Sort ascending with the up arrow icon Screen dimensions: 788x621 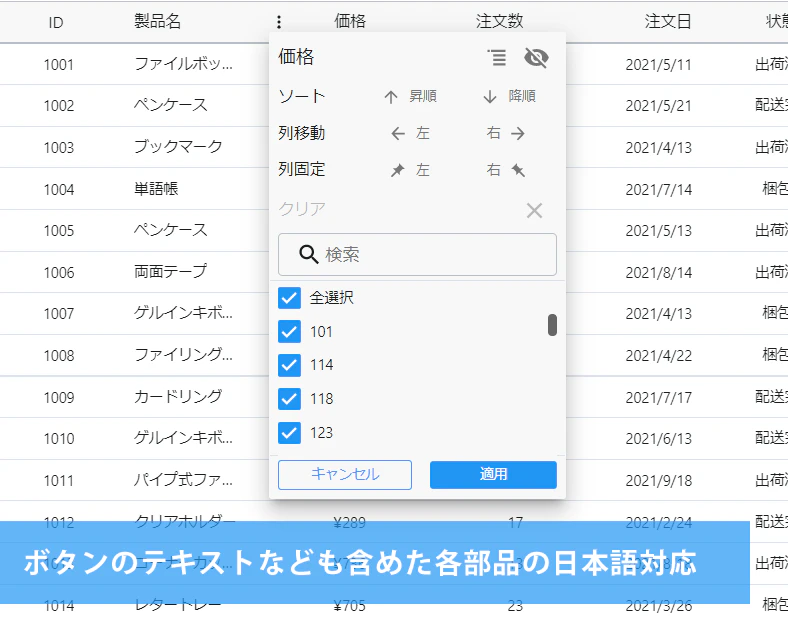[x=391, y=96]
